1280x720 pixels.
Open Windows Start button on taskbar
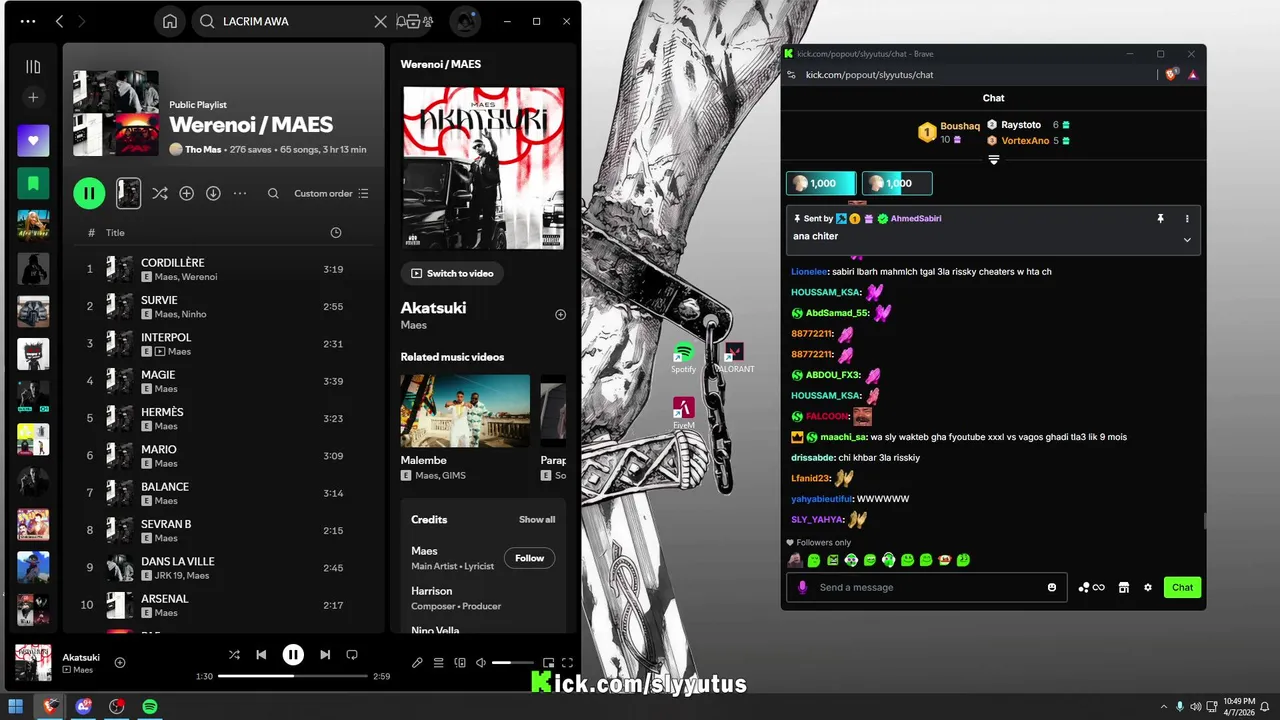[17, 707]
